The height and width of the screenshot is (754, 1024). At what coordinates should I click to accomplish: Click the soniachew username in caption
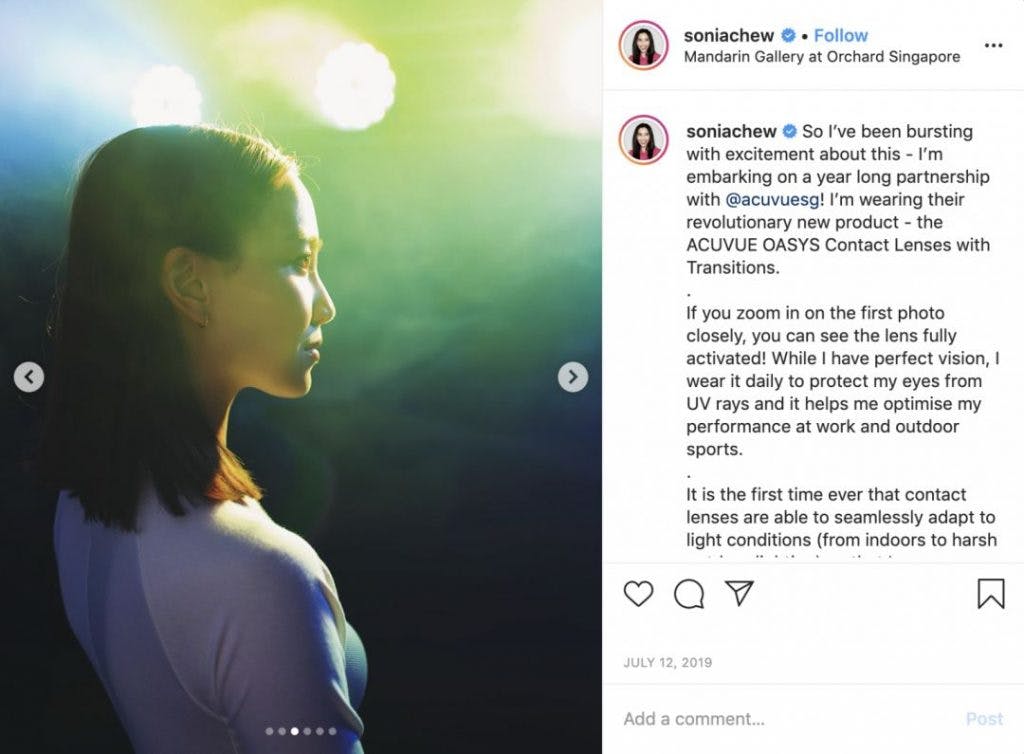point(731,131)
